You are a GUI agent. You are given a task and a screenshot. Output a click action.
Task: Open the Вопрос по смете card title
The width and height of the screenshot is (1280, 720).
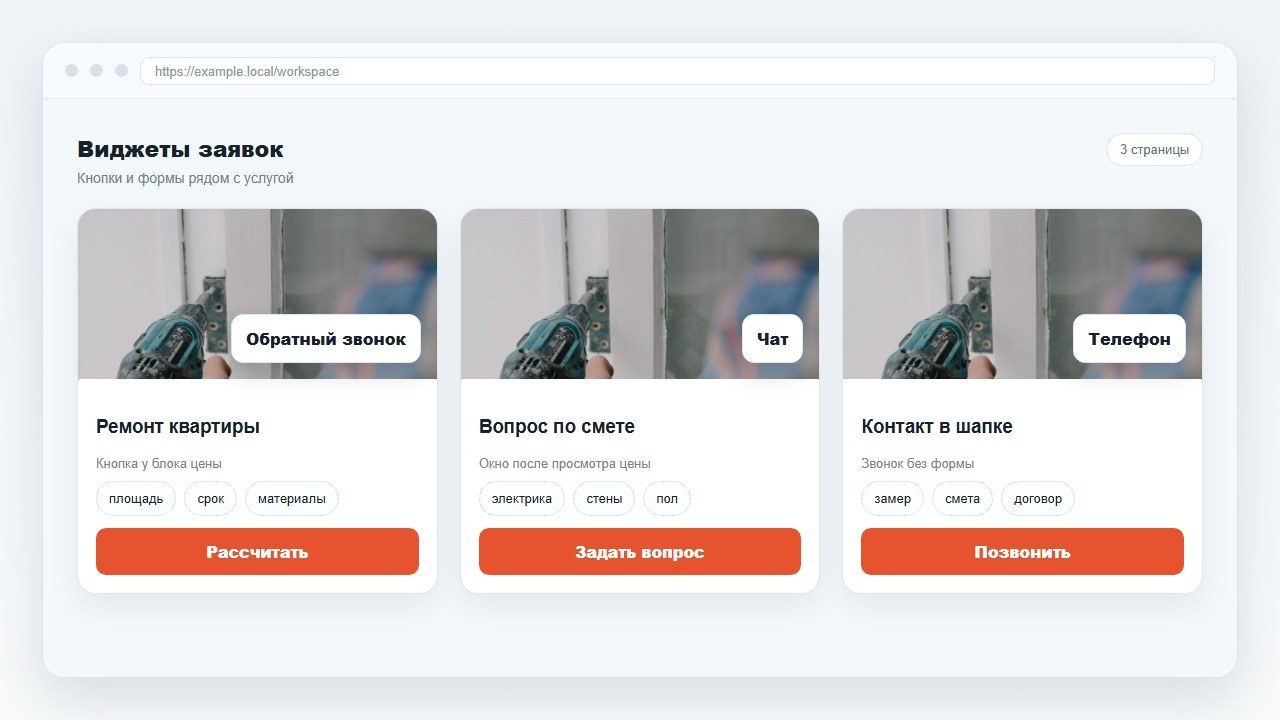pos(557,426)
